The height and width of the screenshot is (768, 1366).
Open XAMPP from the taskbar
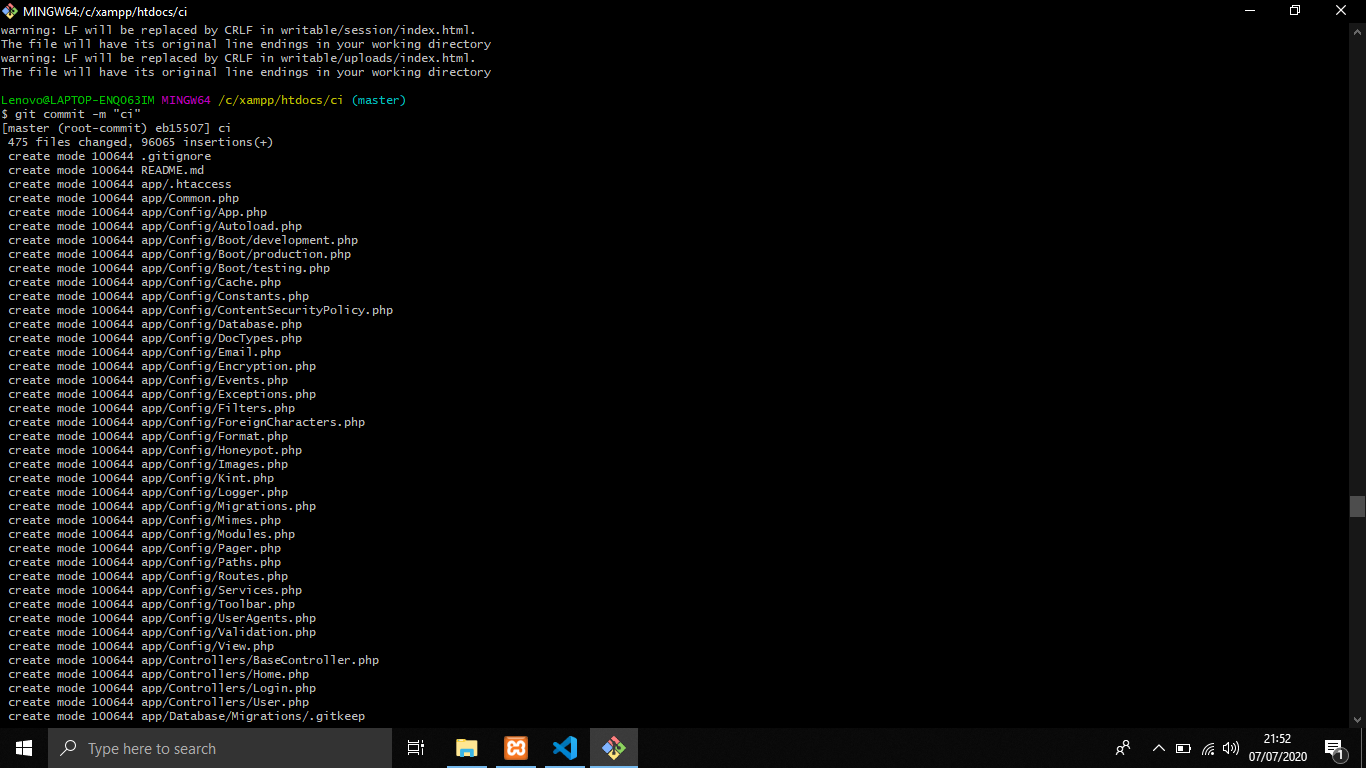pyautogui.click(x=516, y=748)
